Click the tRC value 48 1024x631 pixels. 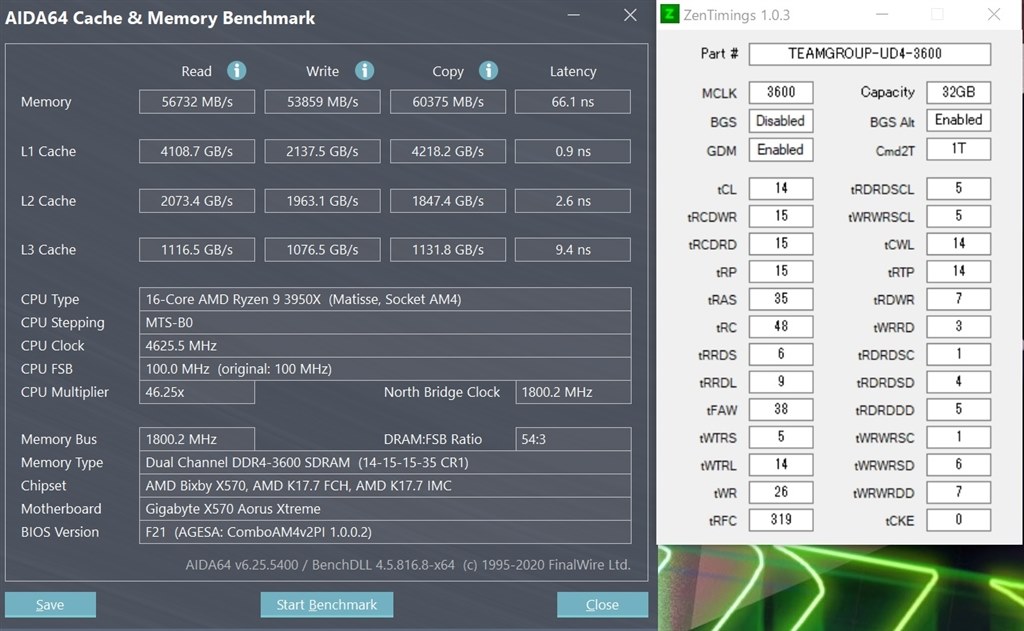(x=780, y=327)
